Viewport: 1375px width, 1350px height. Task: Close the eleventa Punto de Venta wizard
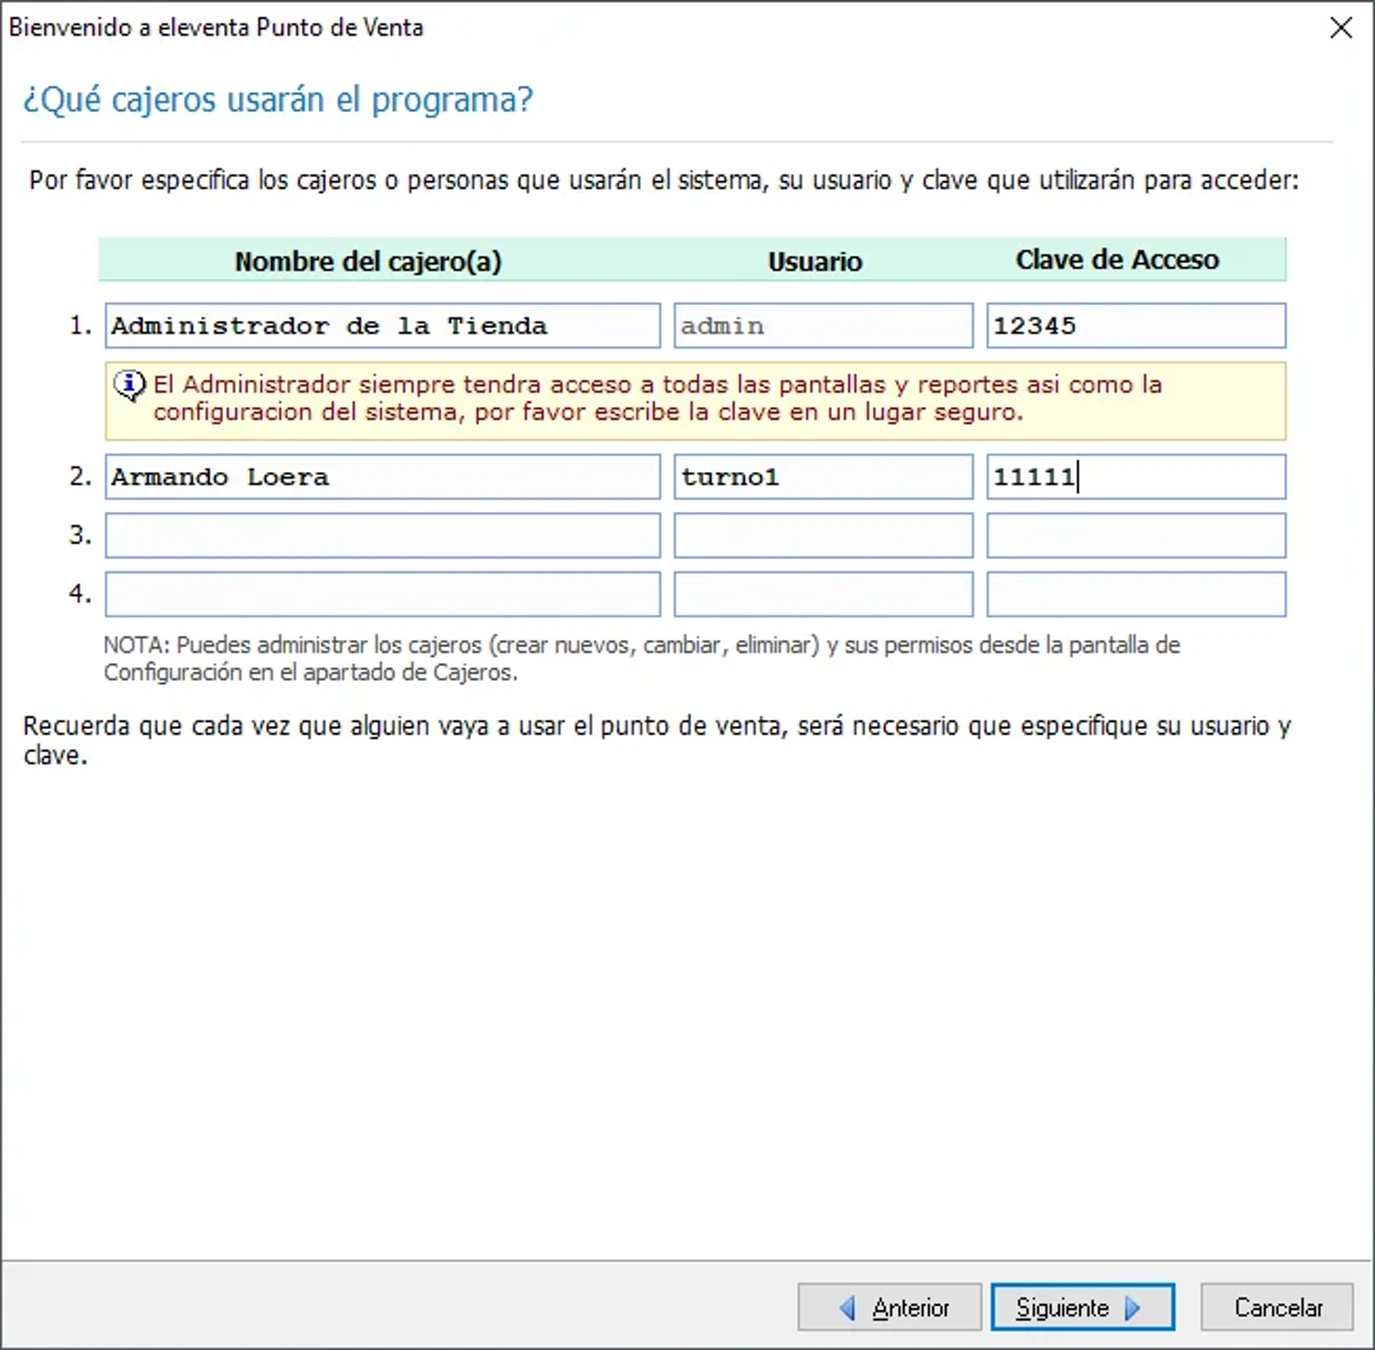coord(1340,28)
